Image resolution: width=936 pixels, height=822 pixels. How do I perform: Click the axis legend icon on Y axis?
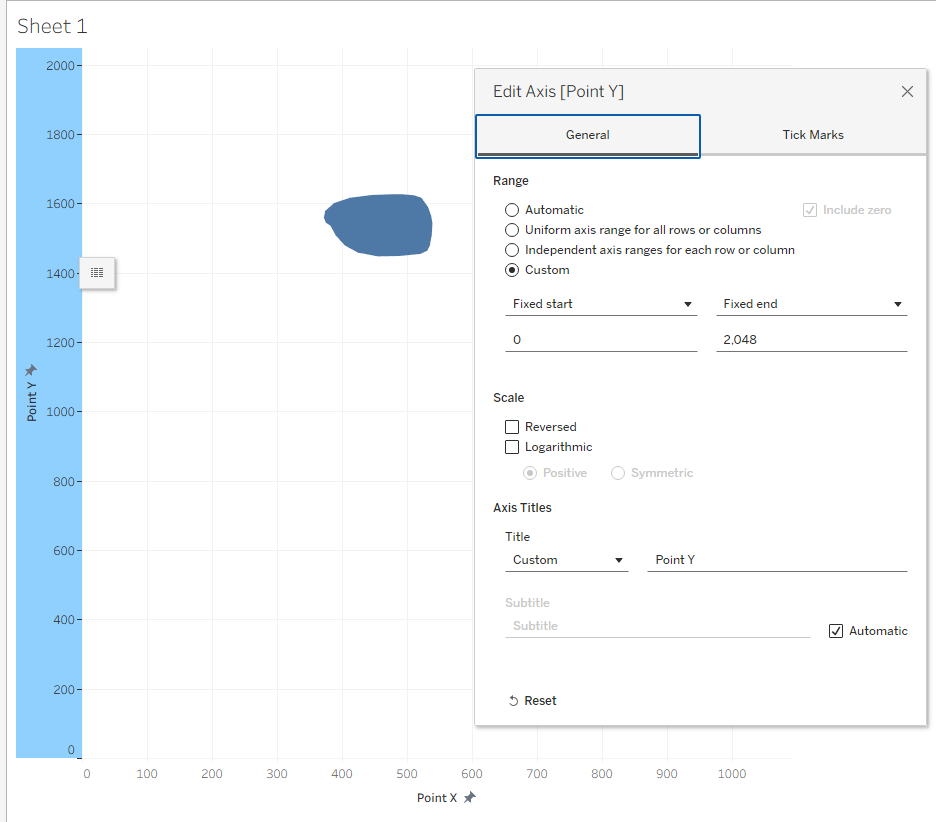click(97, 272)
